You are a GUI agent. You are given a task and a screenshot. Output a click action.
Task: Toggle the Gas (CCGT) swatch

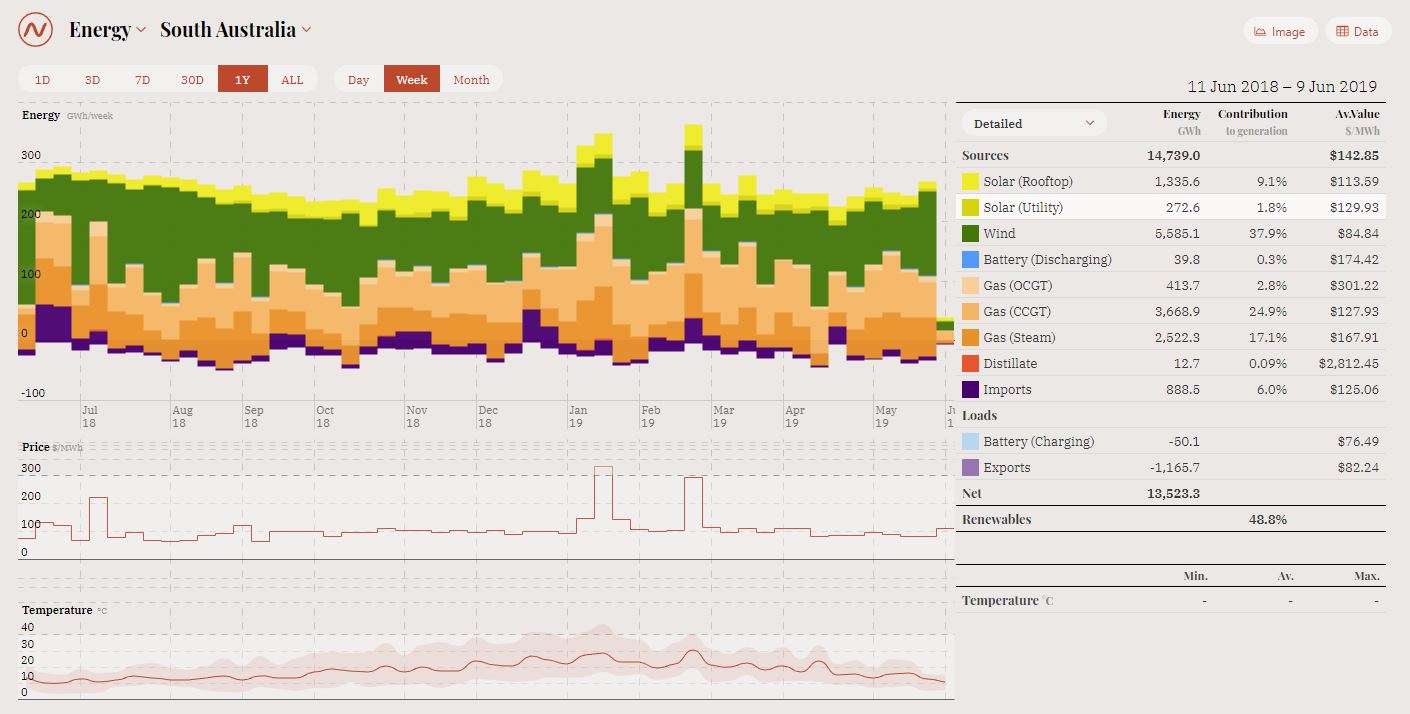pos(970,312)
